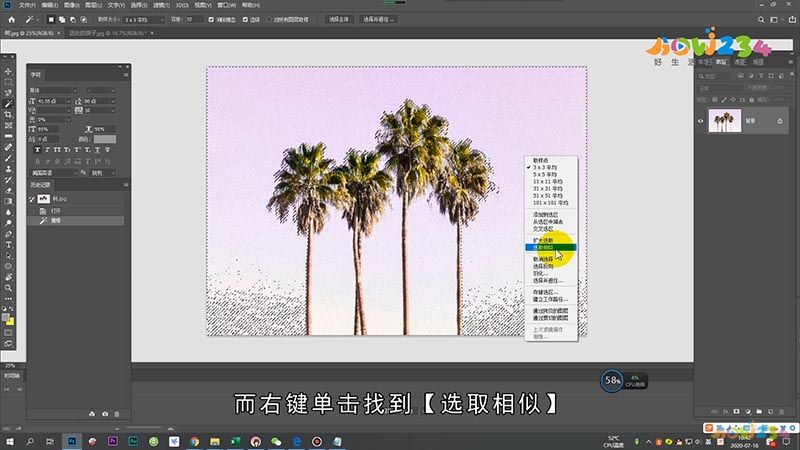Select the Gradient tool
The width and height of the screenshot is (800, 450).
click(x=8, y=201)
